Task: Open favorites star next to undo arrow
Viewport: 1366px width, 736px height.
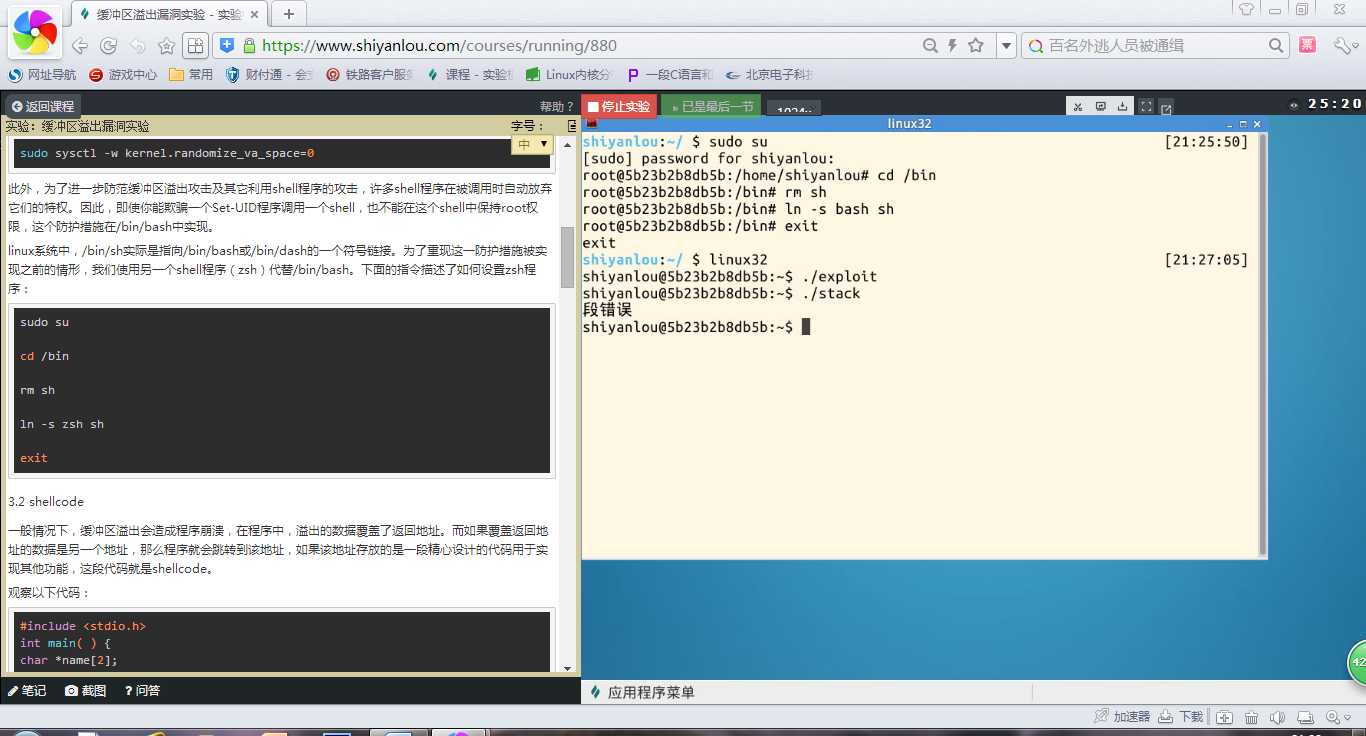Action: click(166, 45)
